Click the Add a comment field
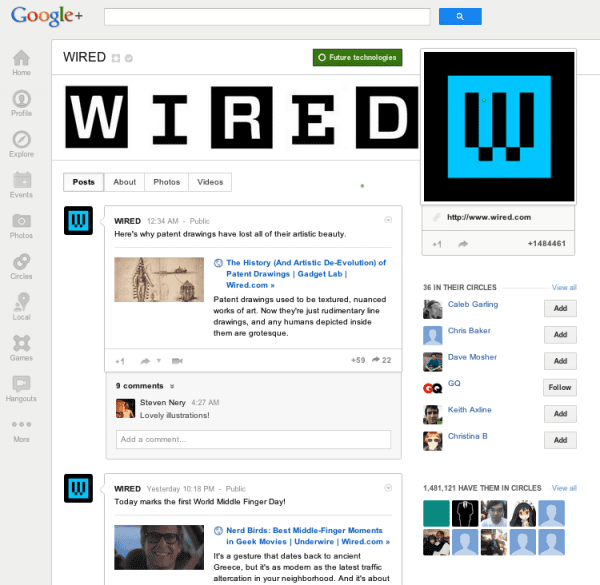This screenshot has width=600, height=585. coord(253,439)
